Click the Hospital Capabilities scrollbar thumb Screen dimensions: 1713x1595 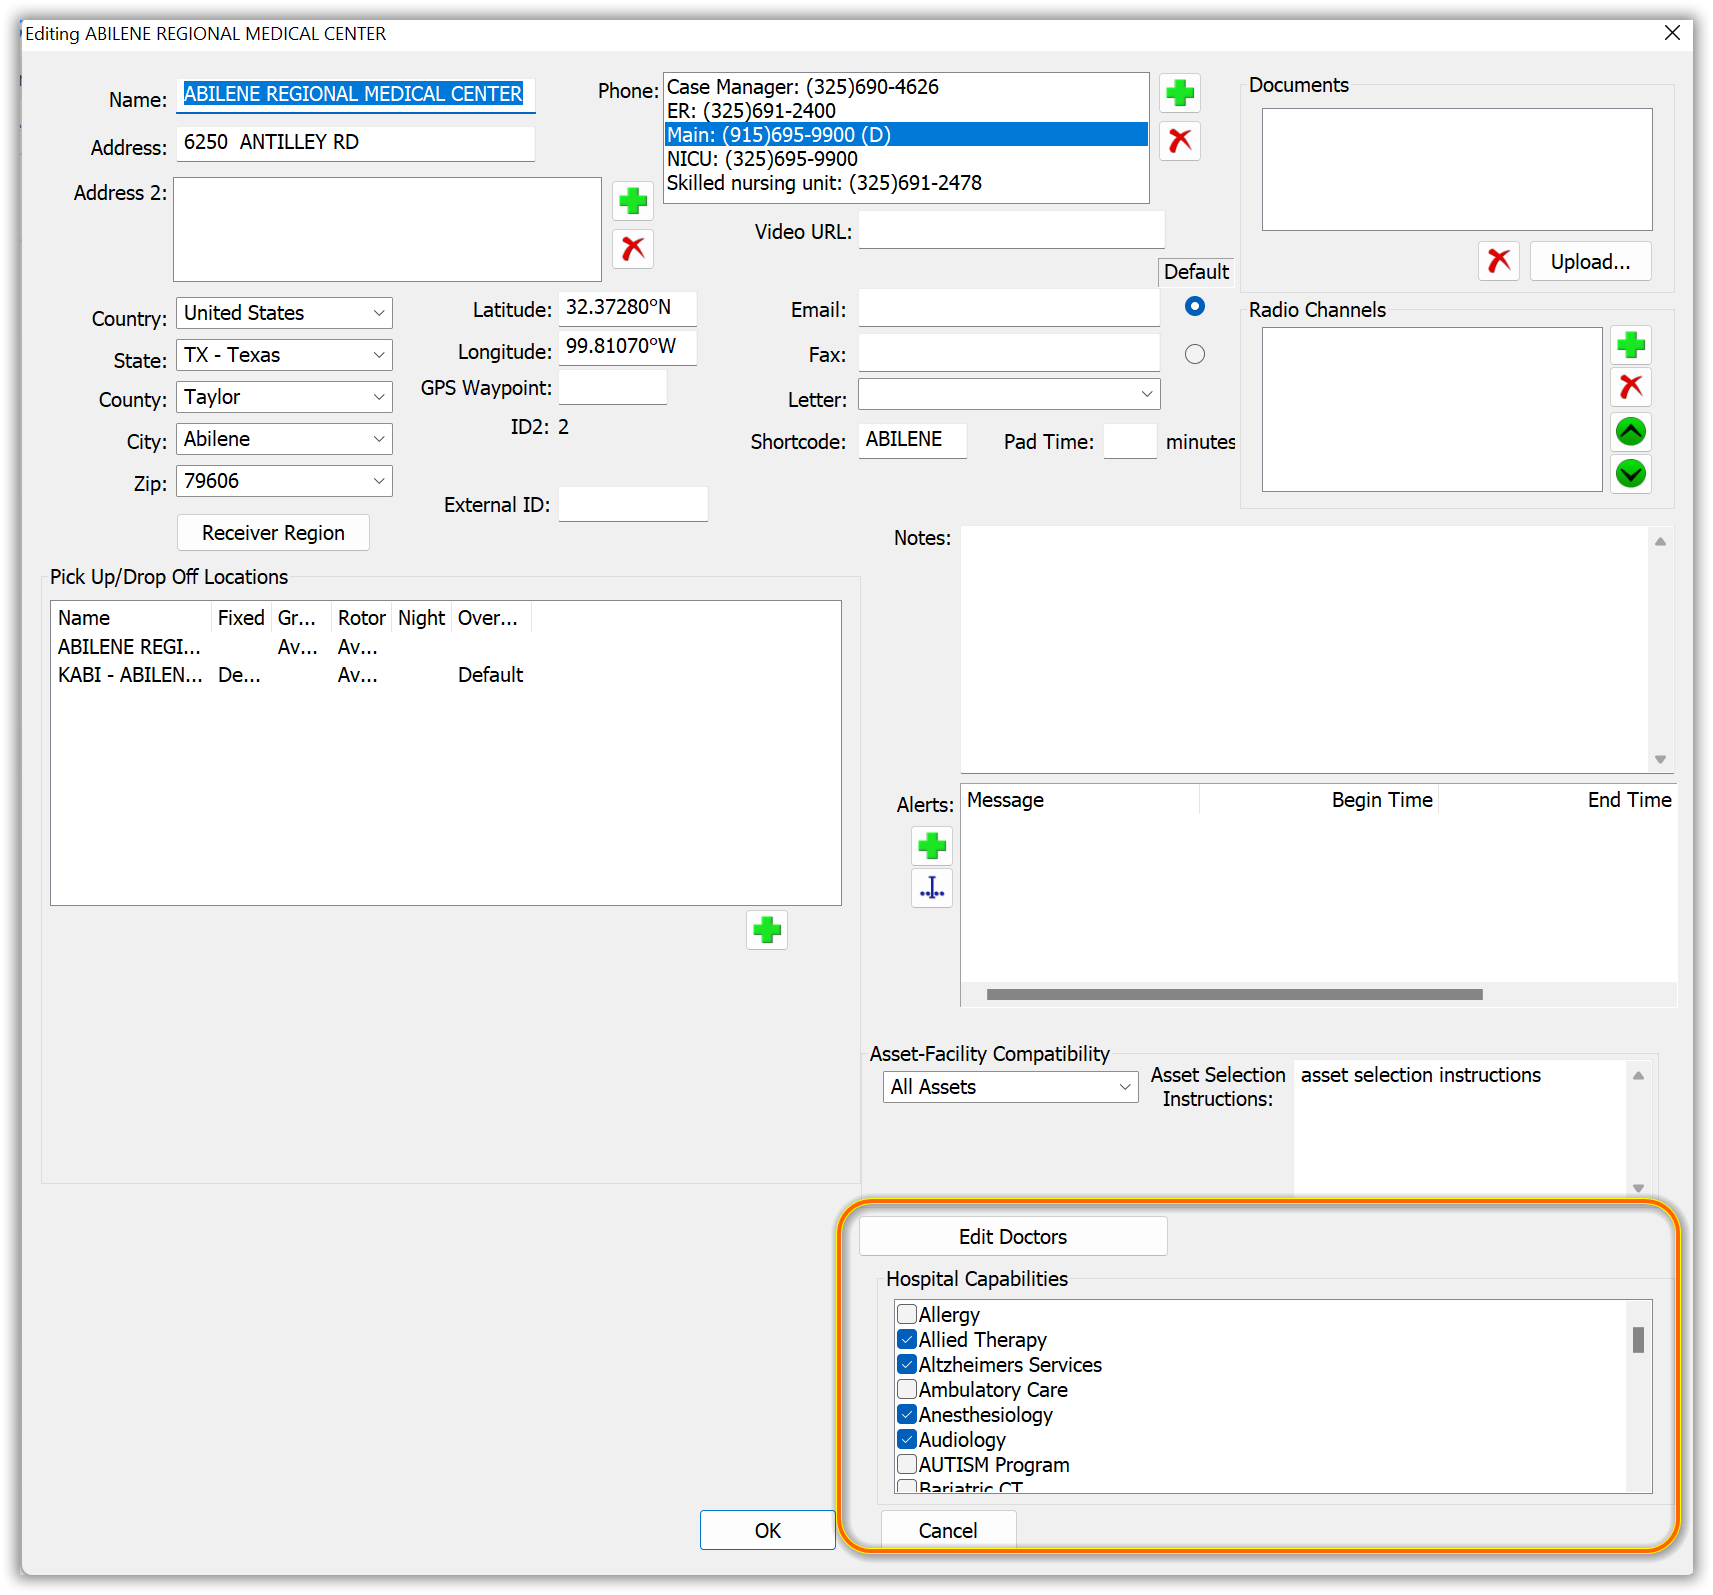pyautogui.click(x=1638, y=1339)
